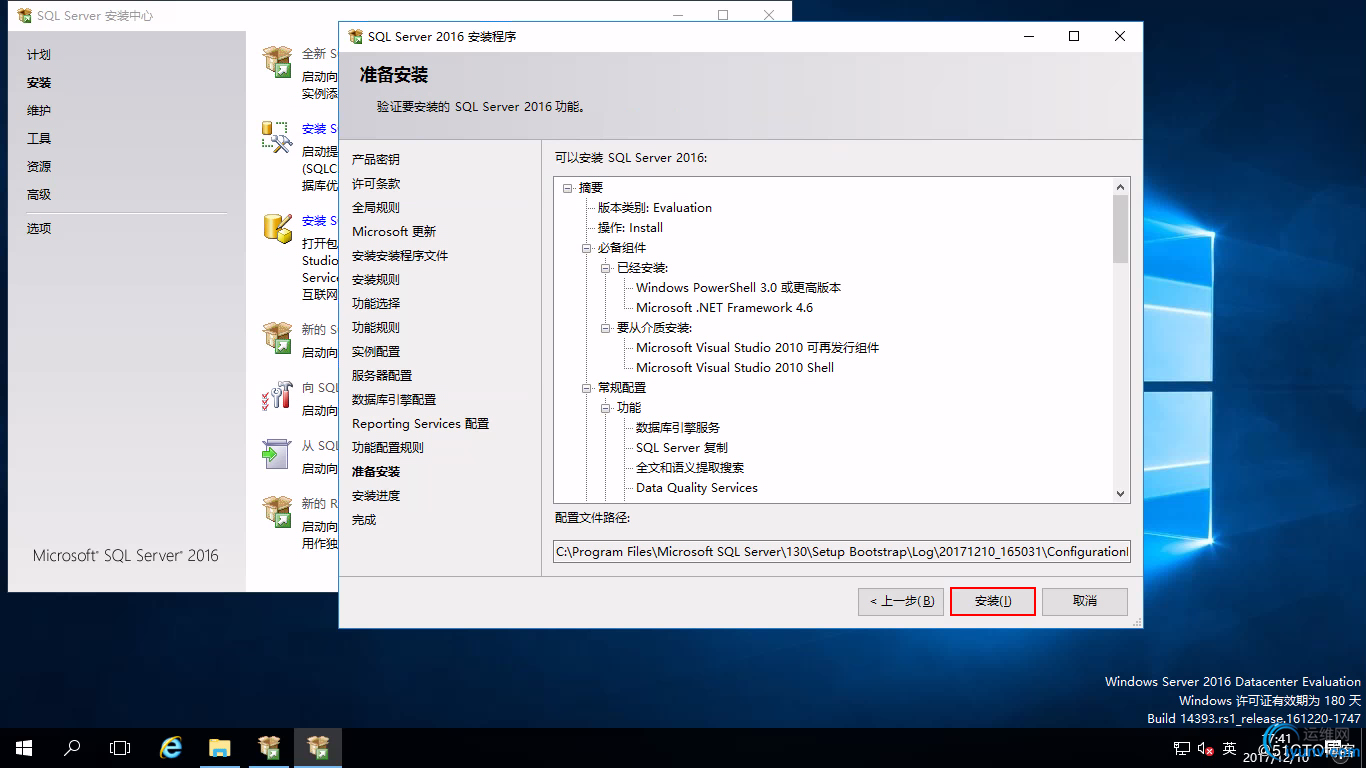Image resolution: width=1366 pixels, height=768 pixels.
Task: Click the summary tree scrollbar thumb
Action: click(1120, 229)
